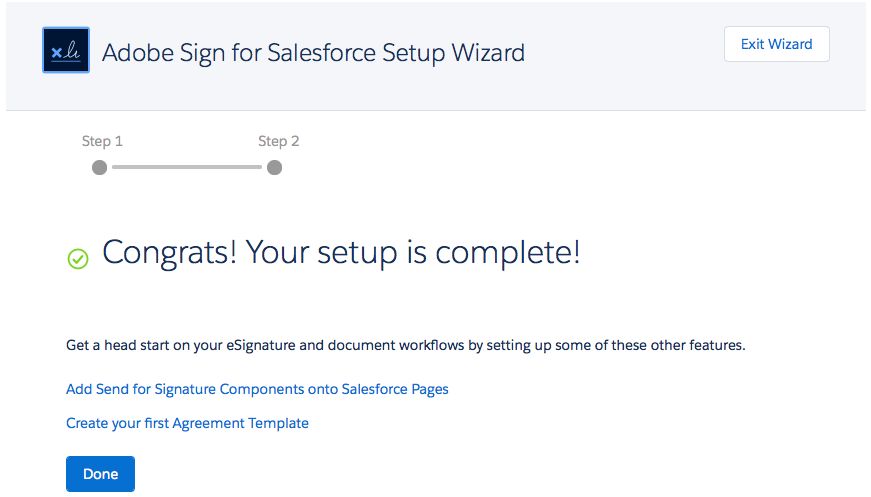Click the 'Get a head start' description text
Image resolution: width=871 pixels, height=497 pixels.
(x=406, y=345)
